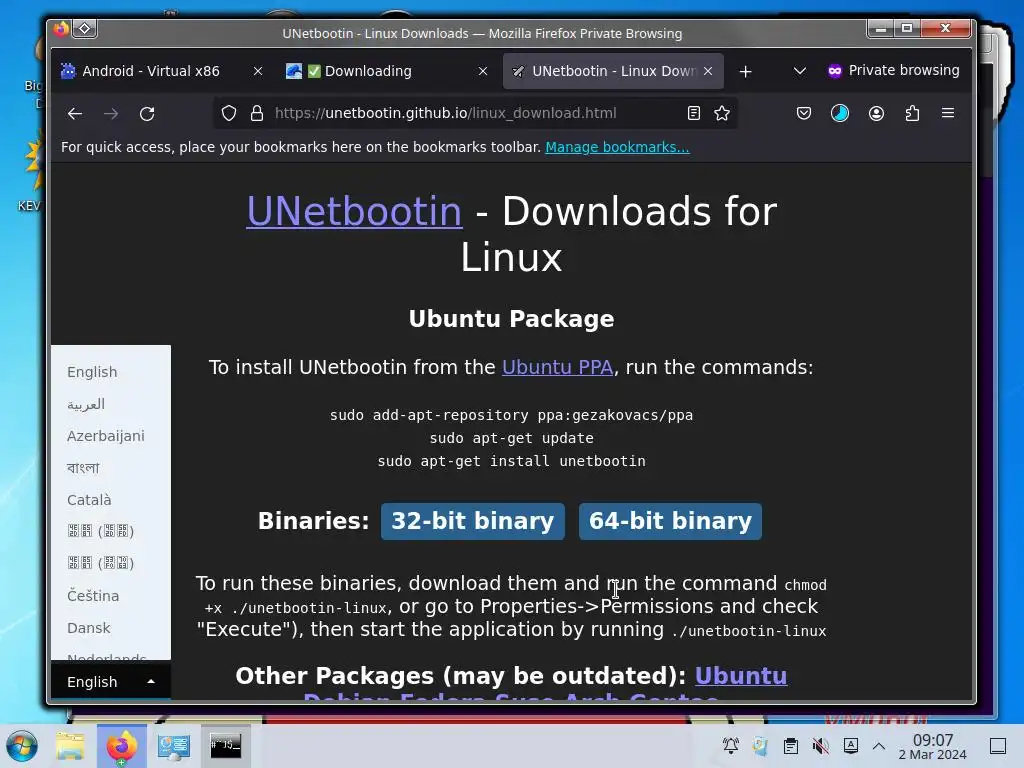1024x768 pixels.
Task: Expand the hidden tray icons arrow
Action: pos(879,746)
